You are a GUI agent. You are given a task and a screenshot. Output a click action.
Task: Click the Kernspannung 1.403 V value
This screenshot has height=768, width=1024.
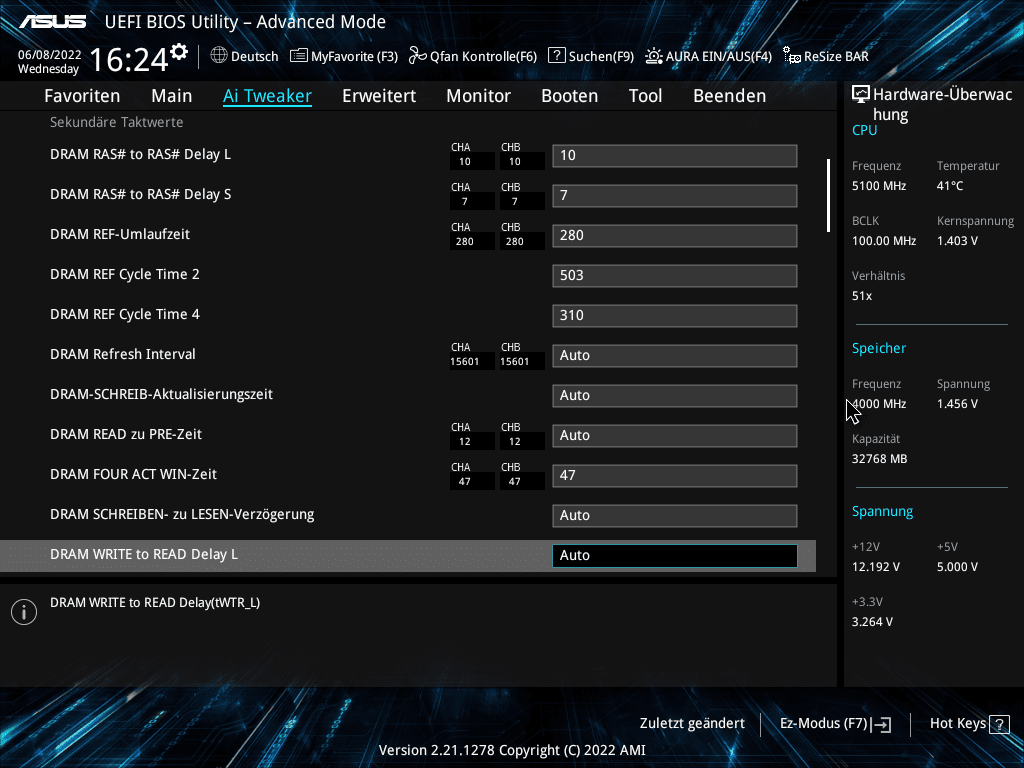point(957,241)
